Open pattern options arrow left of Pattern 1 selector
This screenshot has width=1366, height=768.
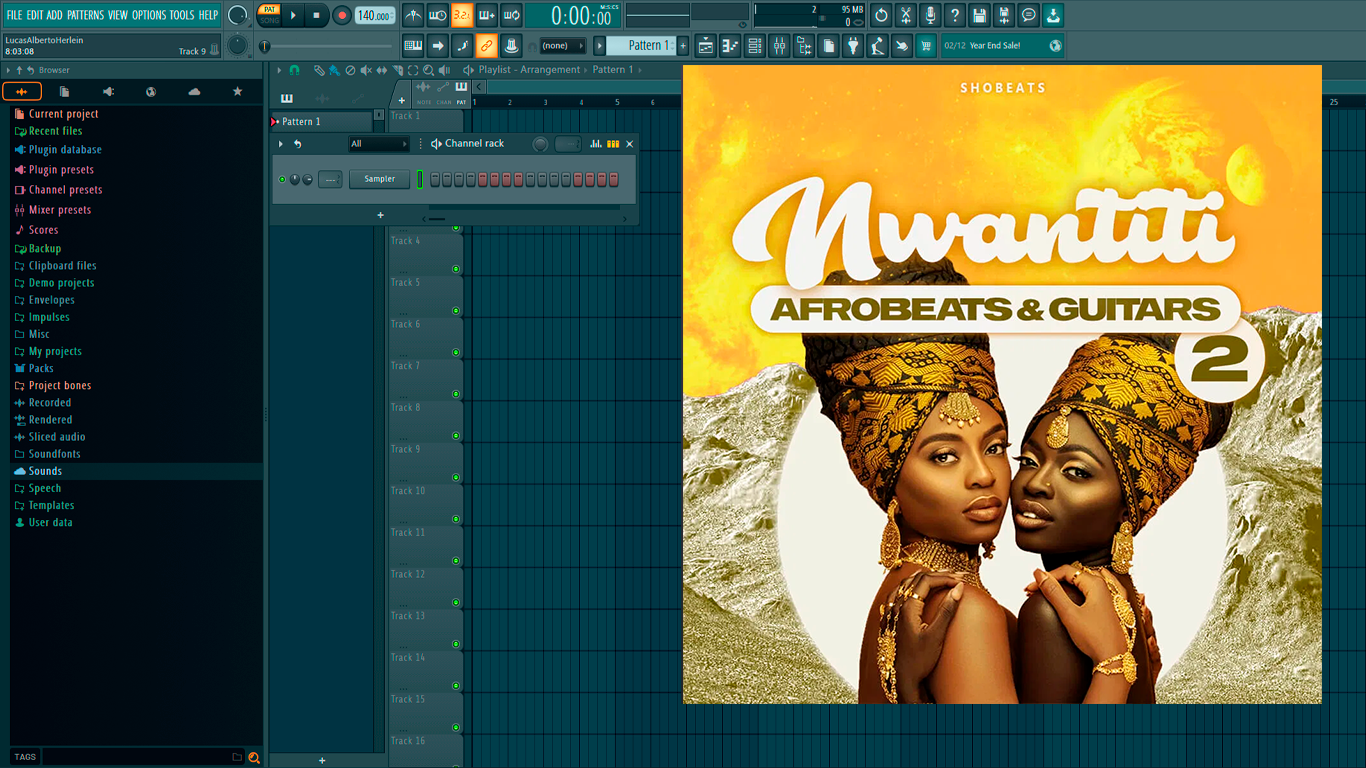point(600,45)
